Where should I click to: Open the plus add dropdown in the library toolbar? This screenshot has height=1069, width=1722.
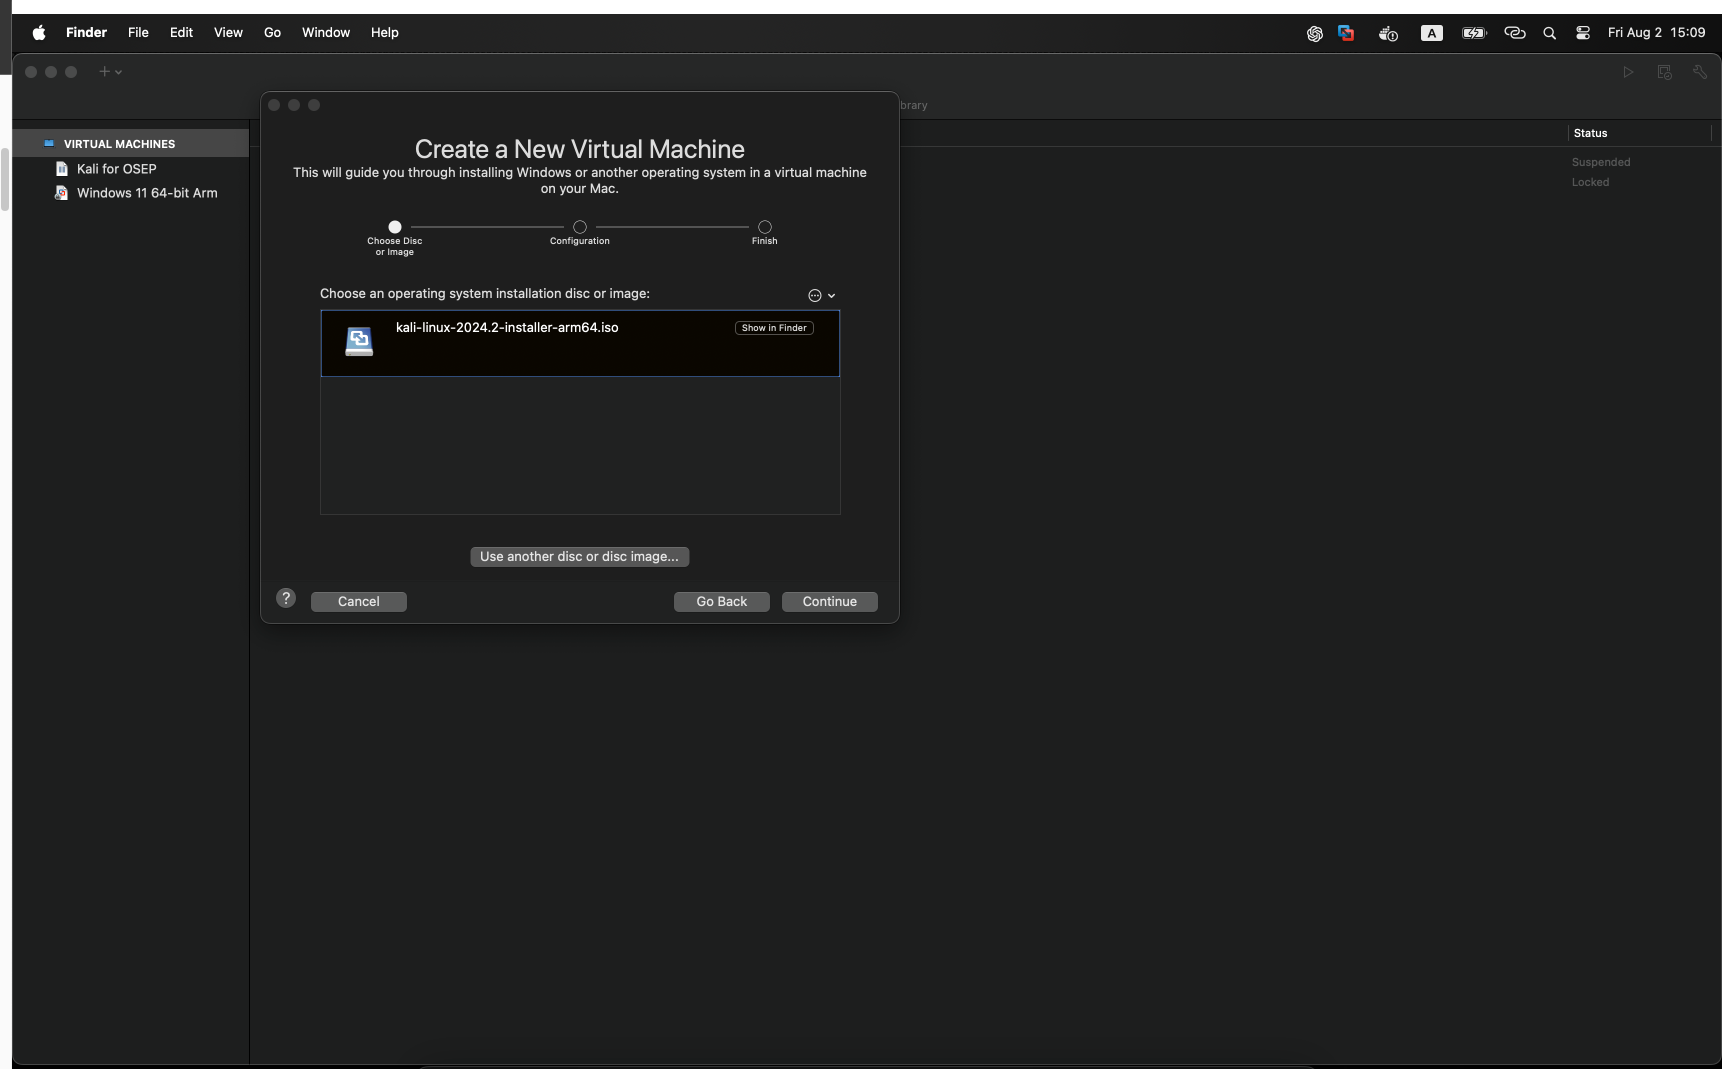110,72
